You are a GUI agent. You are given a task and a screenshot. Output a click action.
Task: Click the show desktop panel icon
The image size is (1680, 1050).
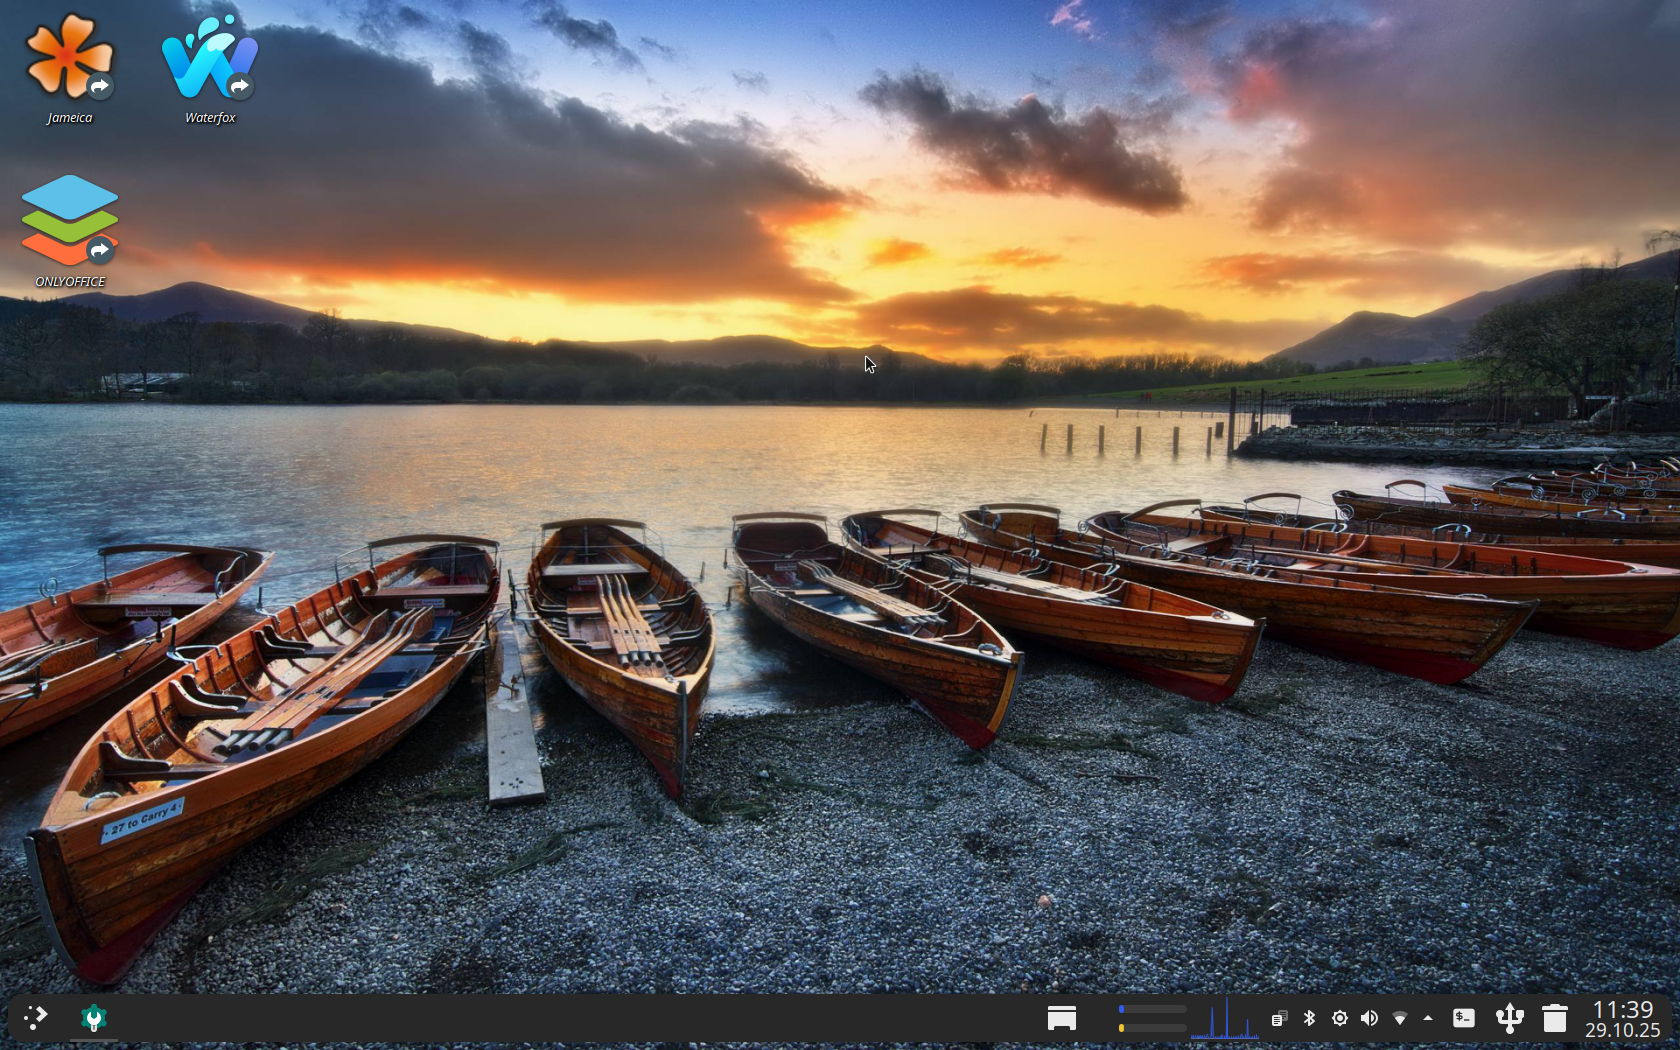click(x=1062, y=1018)
